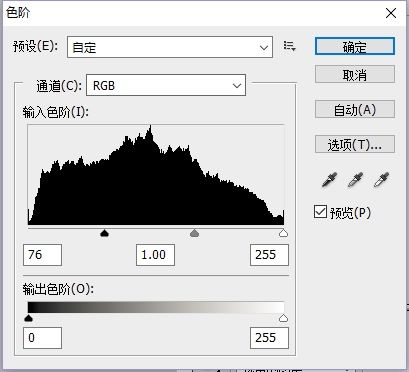Click the input highlight white slider
409x372 pixels.
coord(283,233)
